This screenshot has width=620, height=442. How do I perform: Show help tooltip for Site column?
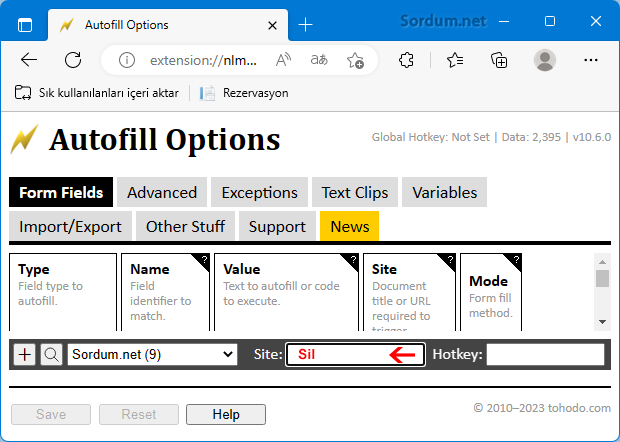(x=450, y=260)
